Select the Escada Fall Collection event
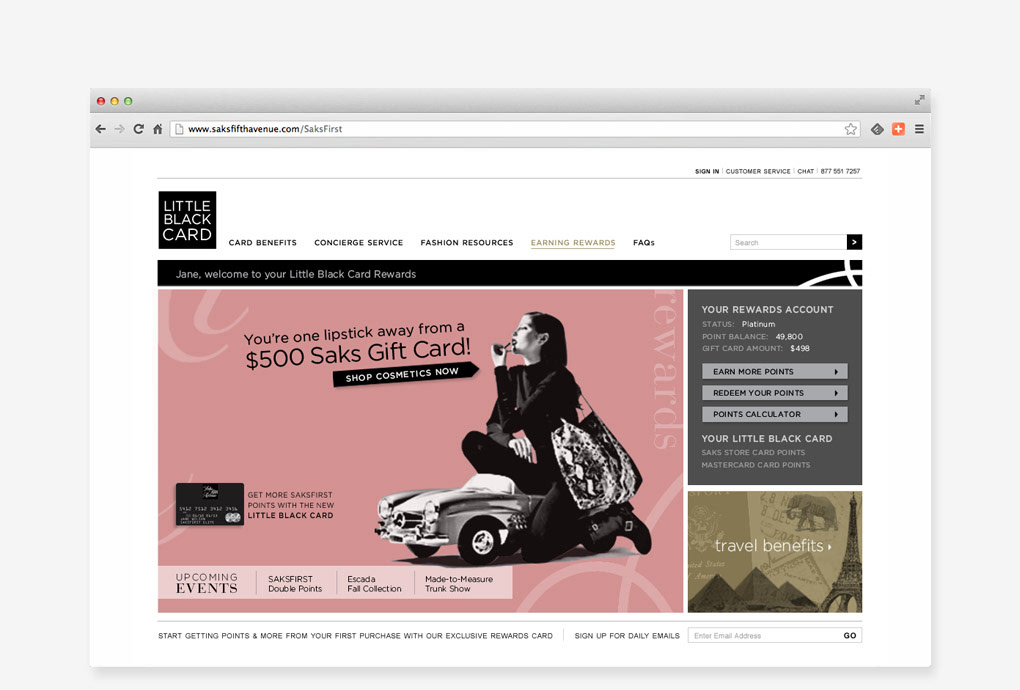 pyautogui.click(x=374, y=583)
